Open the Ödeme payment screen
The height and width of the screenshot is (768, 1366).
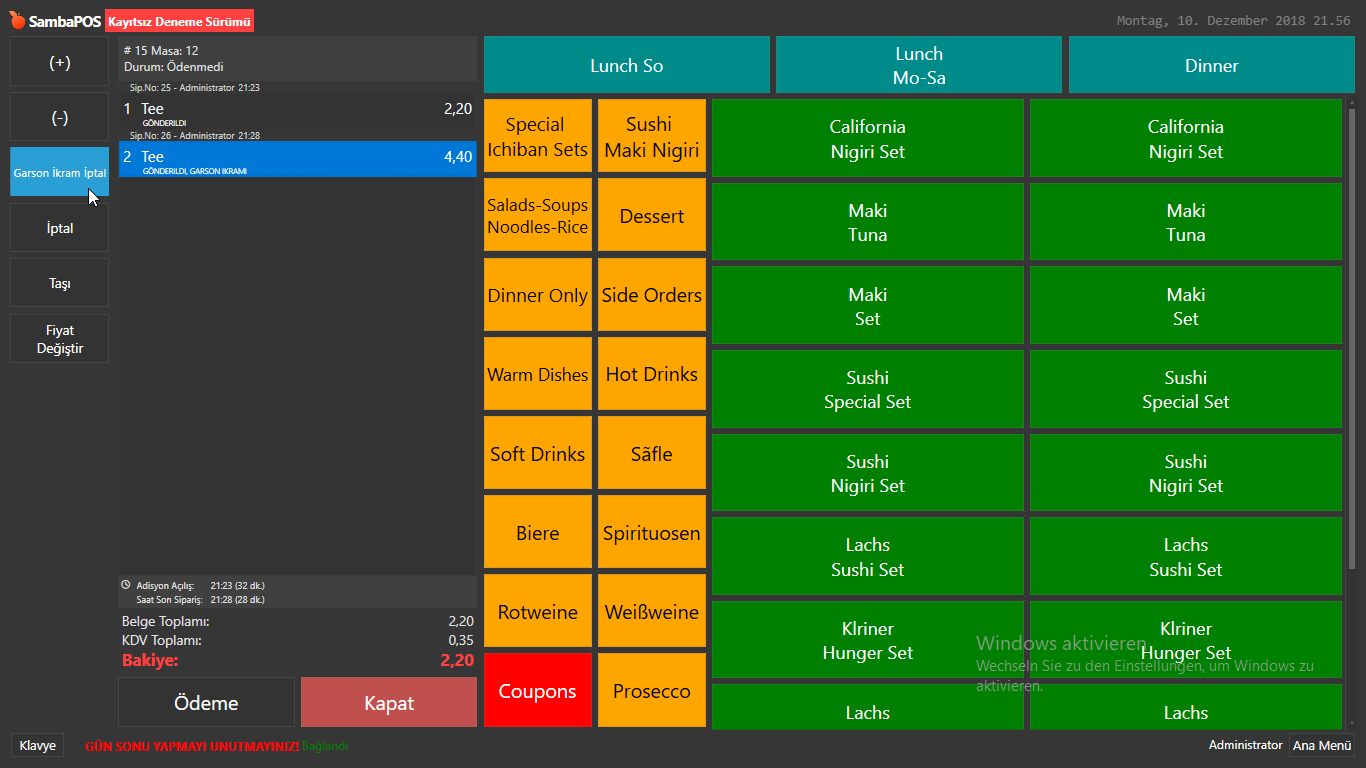[x=206, y=703]
